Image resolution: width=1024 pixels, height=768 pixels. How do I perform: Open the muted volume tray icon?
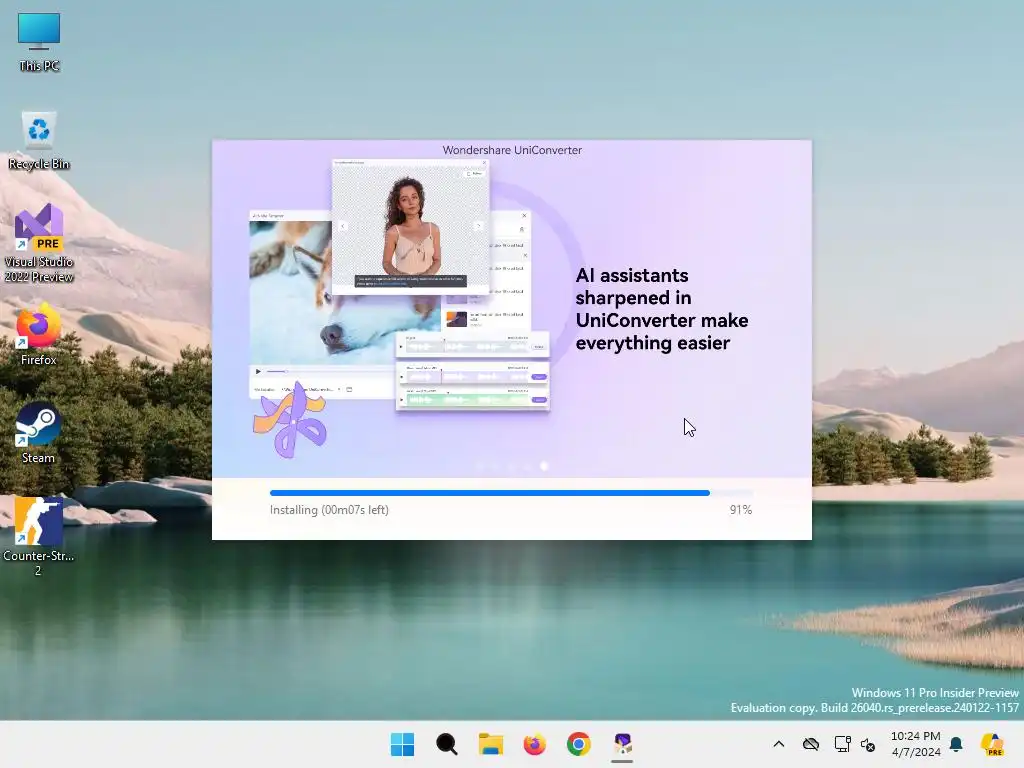(868, 744)
